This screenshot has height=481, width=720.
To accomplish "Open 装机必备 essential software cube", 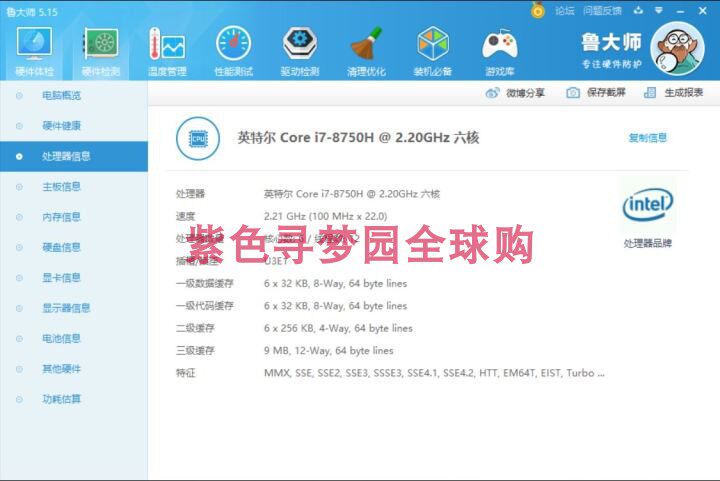I will pos(433,51).
